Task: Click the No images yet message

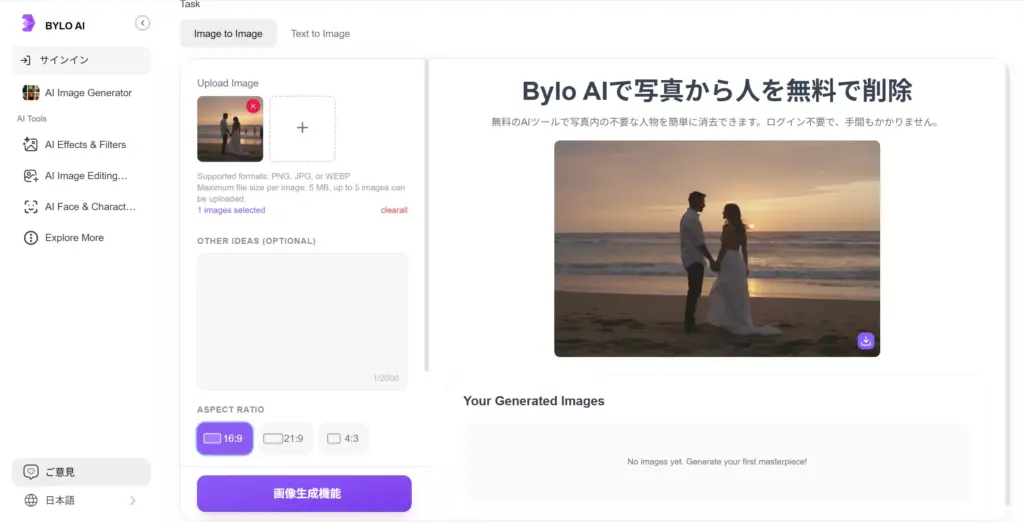Action: [717, 461]
